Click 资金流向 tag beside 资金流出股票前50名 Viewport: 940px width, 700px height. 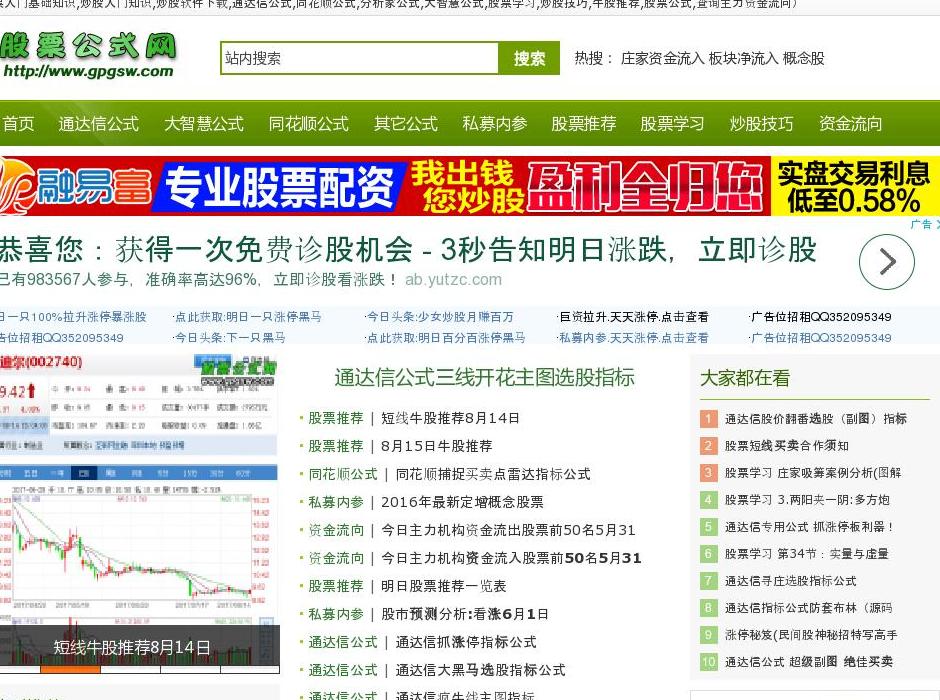tap(336, 530)
